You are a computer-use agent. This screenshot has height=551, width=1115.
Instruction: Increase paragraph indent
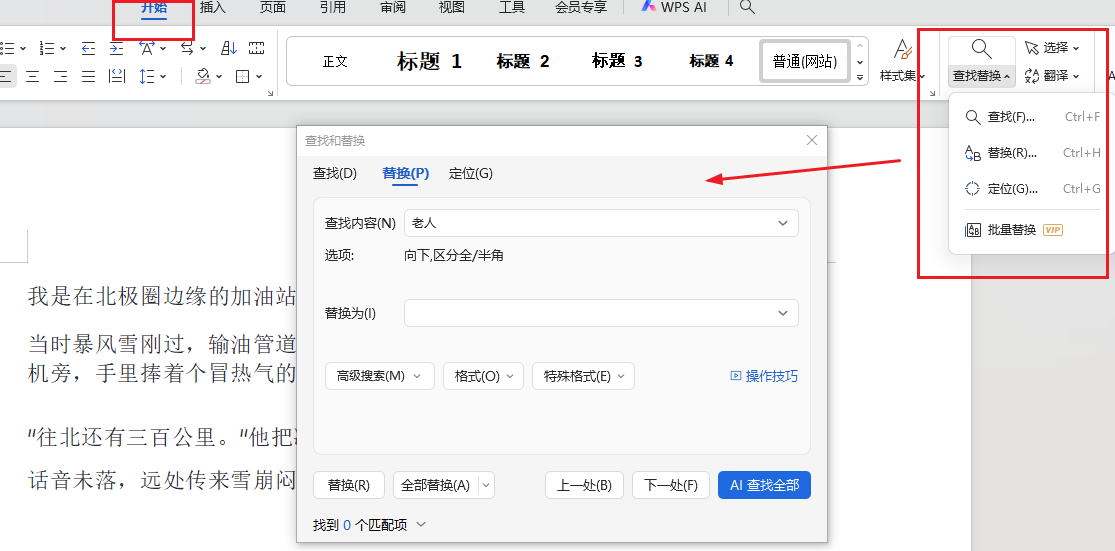(x=116, y=48)
